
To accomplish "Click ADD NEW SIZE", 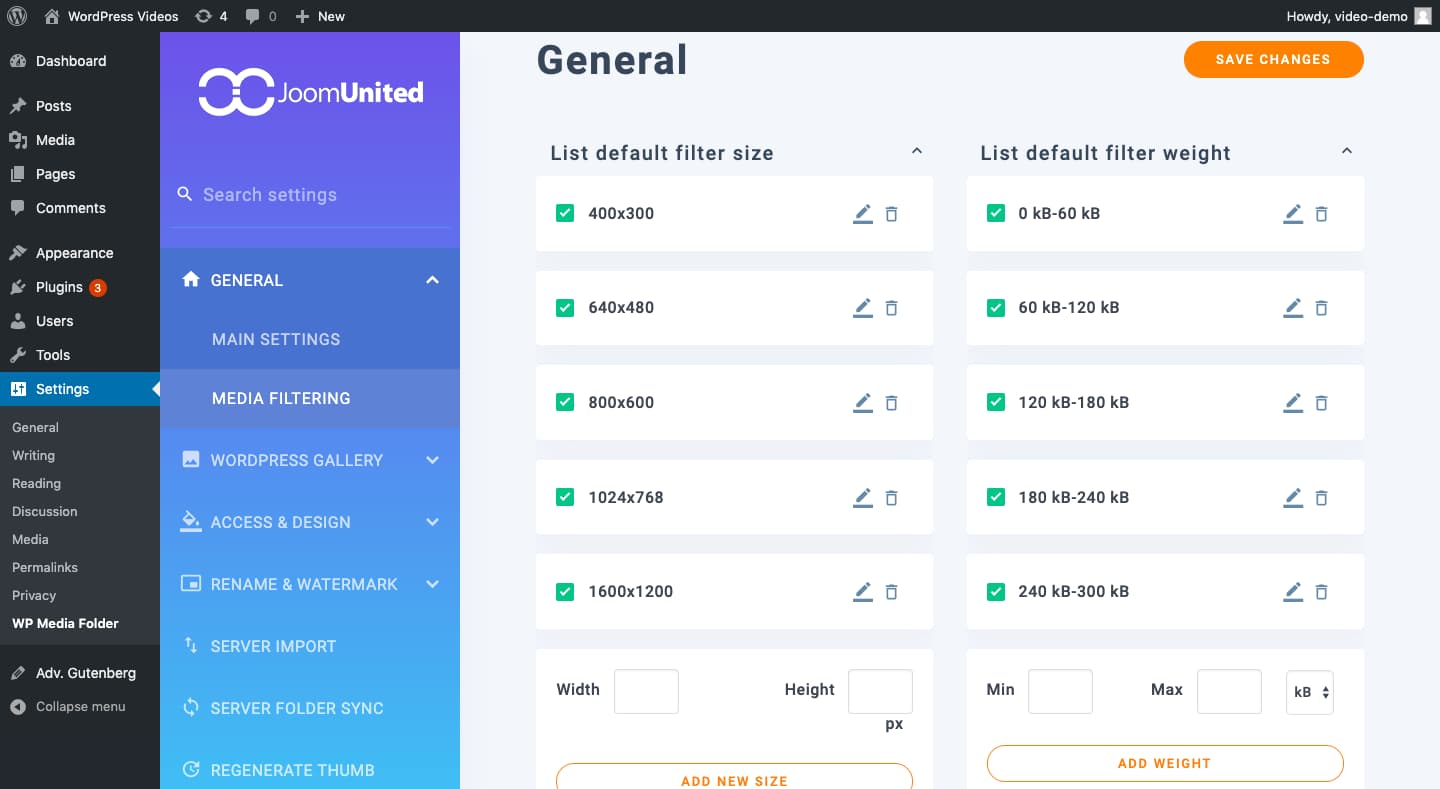I will point(733,779).
